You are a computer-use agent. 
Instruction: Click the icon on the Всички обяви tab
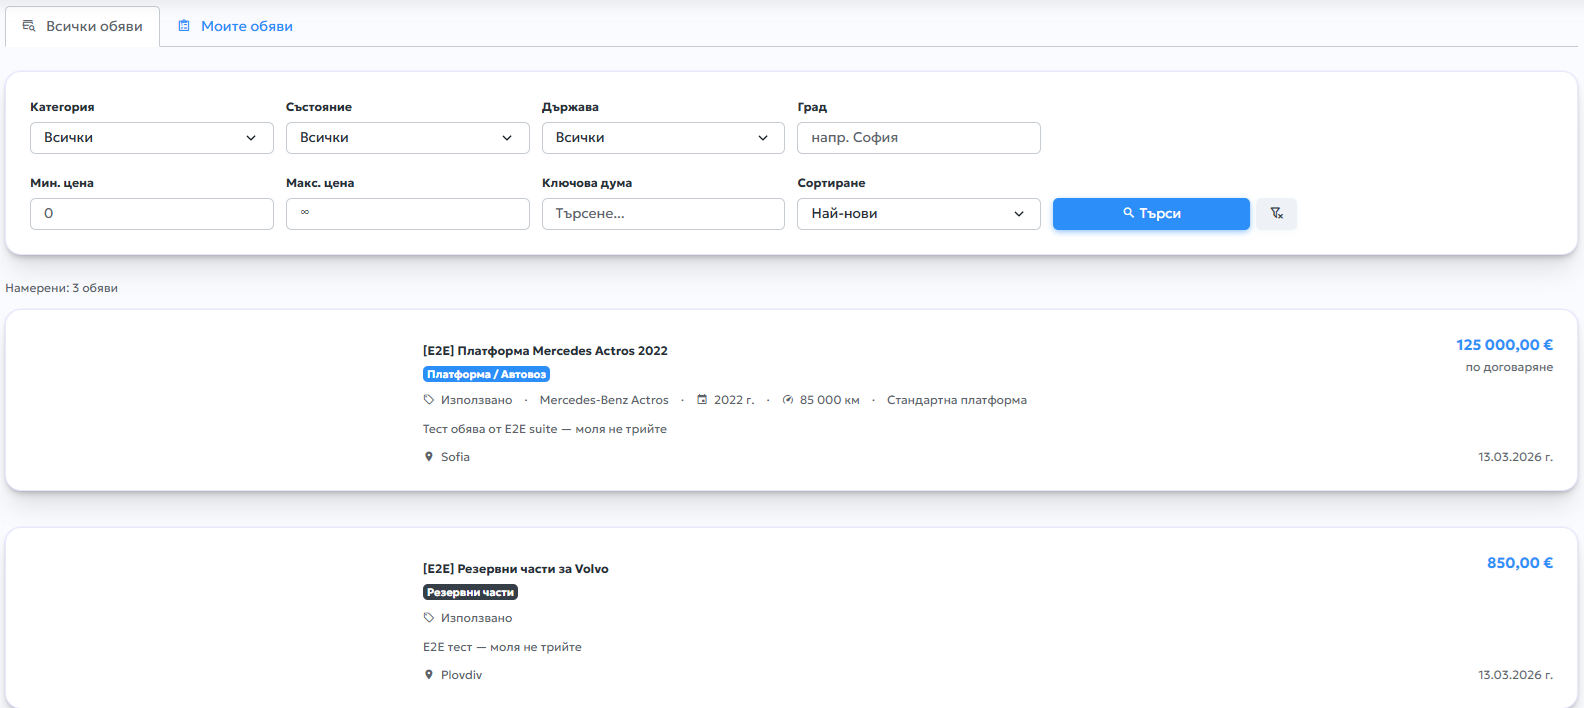click(29, 26)
